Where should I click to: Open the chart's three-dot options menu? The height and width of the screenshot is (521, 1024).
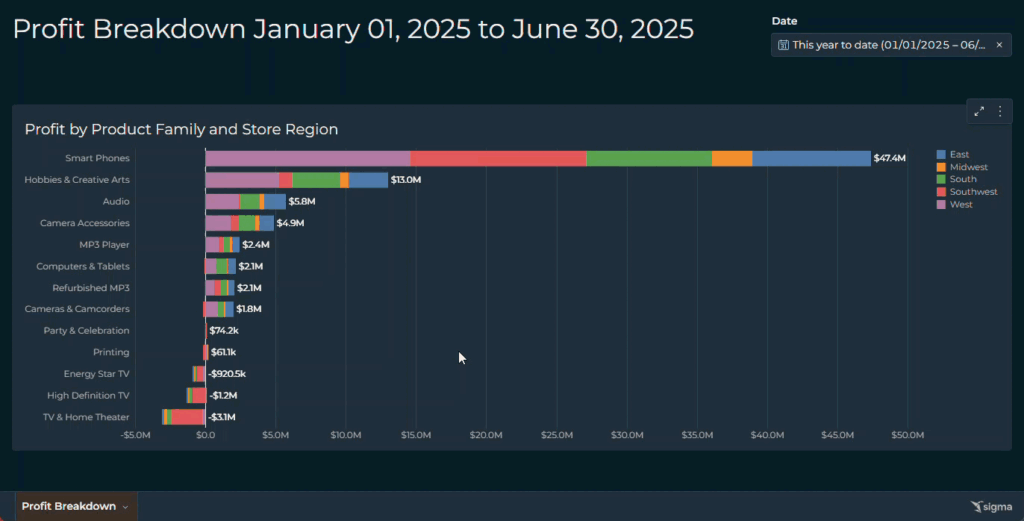click(999, 112)
